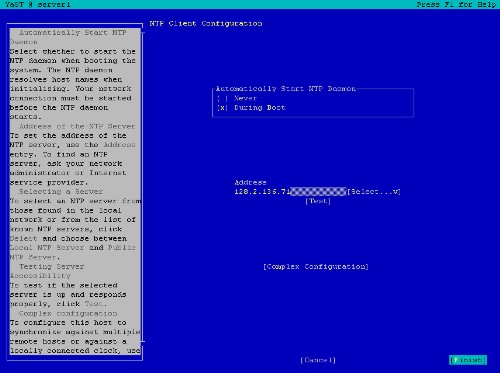Select the During Boot startup option
Image resolution: width=500 pixels, height=373 pixels.
(x=251, y=108)
